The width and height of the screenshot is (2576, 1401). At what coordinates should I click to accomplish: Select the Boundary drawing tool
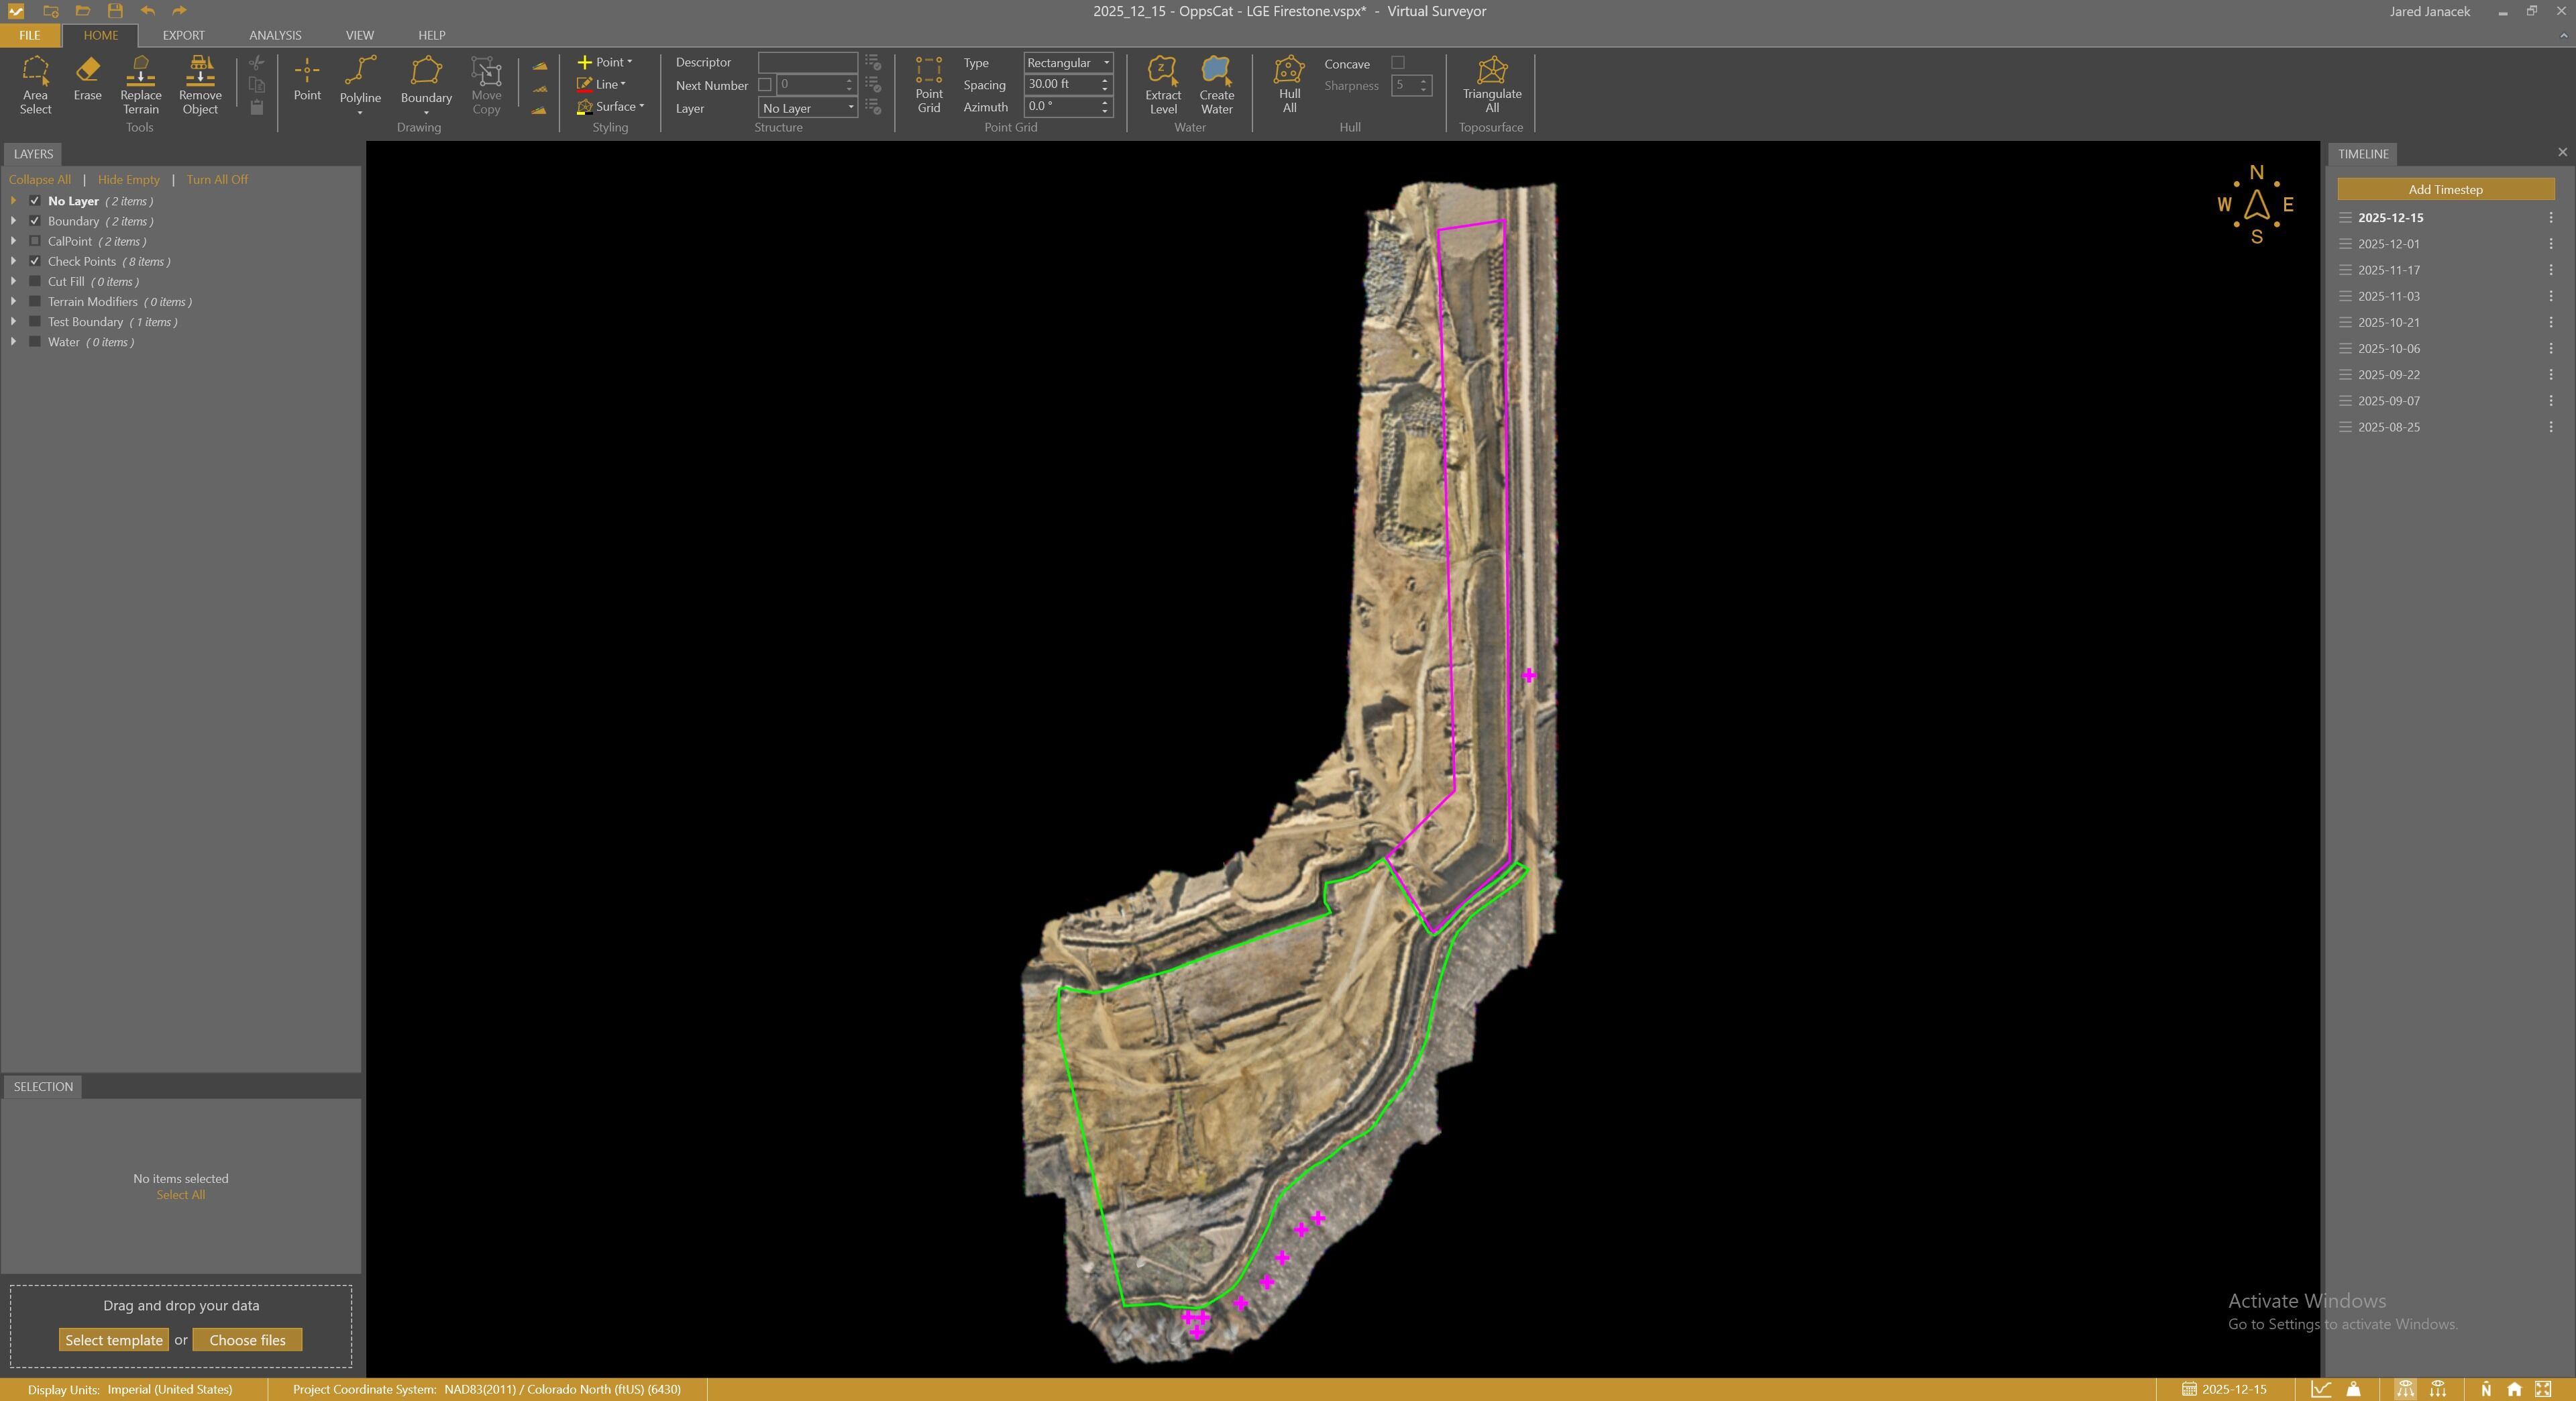click(x=426, y=80)
